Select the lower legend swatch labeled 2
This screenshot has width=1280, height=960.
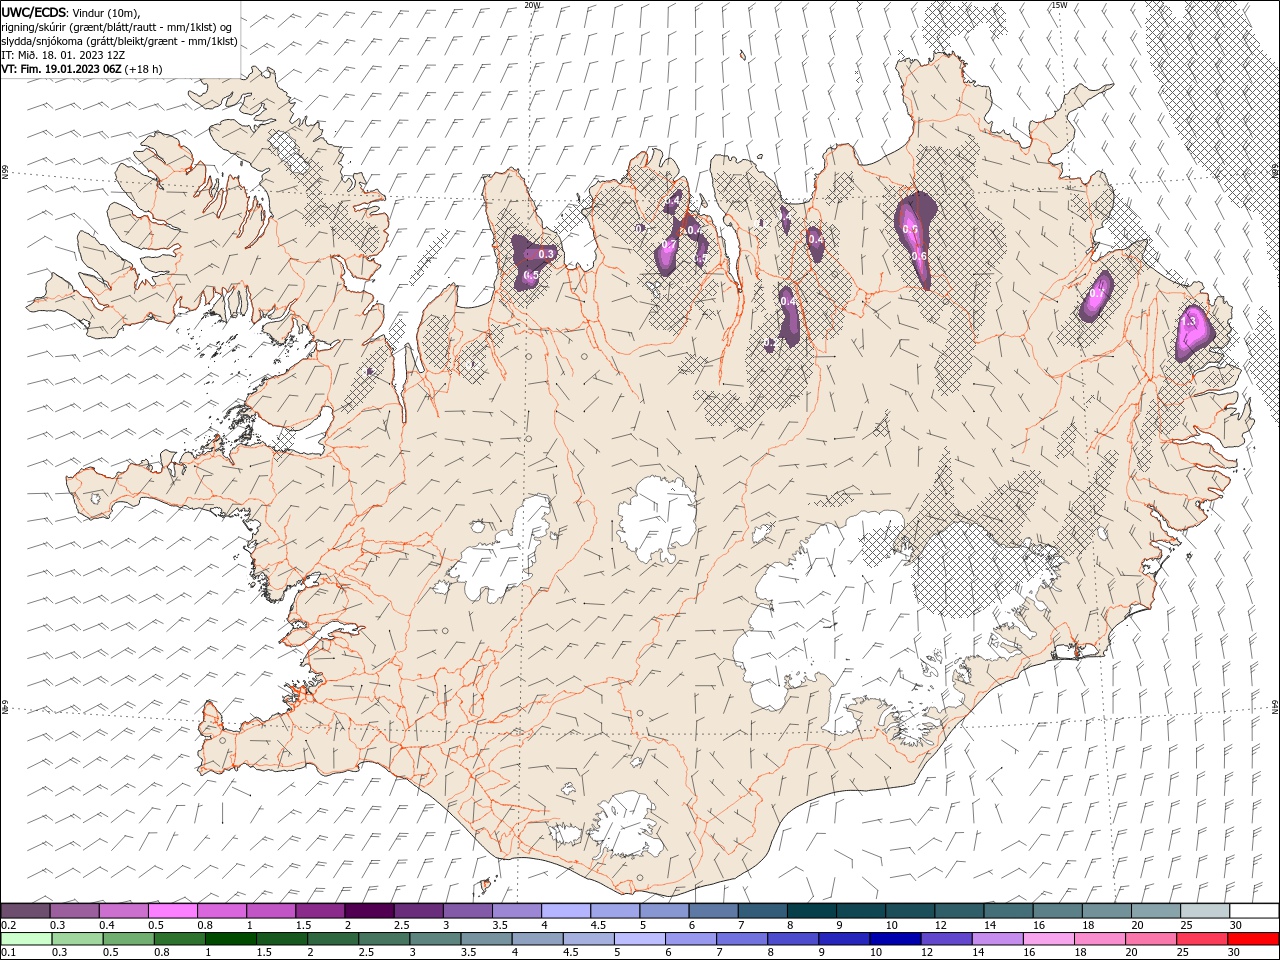[x=332, y=939]
